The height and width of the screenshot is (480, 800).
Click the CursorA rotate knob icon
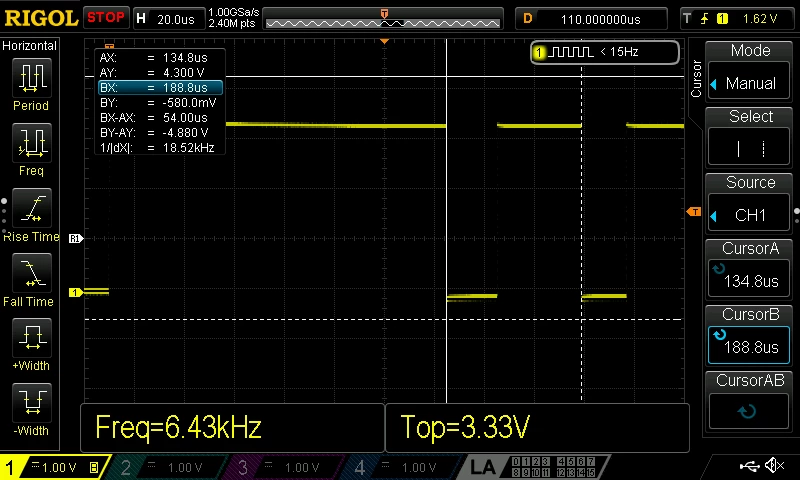[x=719, y=269]
